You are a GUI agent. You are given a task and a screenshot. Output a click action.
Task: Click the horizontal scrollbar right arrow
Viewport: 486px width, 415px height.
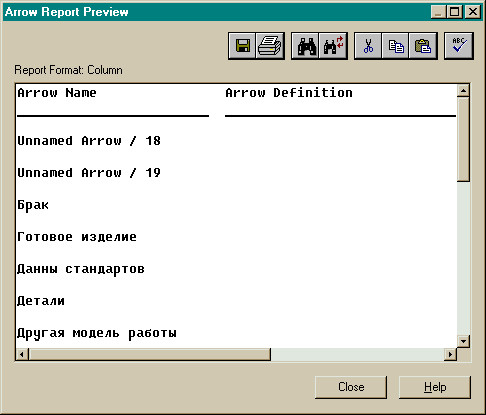point(450,354)
